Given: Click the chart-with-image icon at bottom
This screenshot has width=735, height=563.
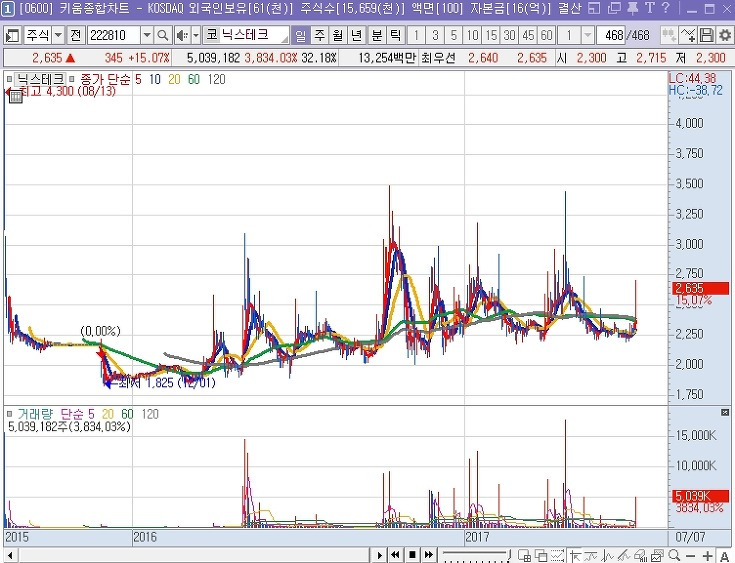Looking at the screenshot, I should pos(658,556).
